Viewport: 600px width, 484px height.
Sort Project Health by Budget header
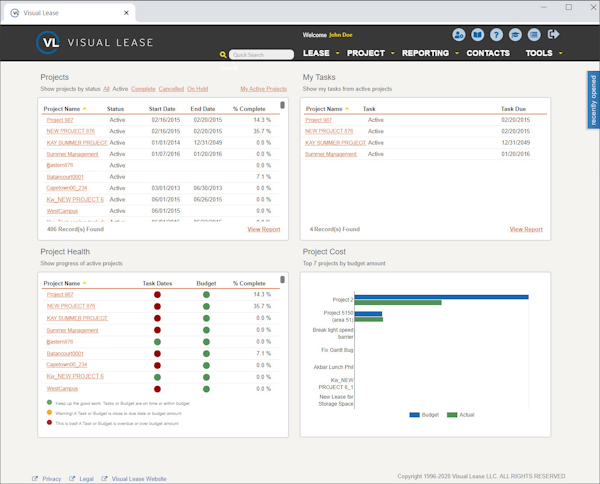click(x=206, y=283)
